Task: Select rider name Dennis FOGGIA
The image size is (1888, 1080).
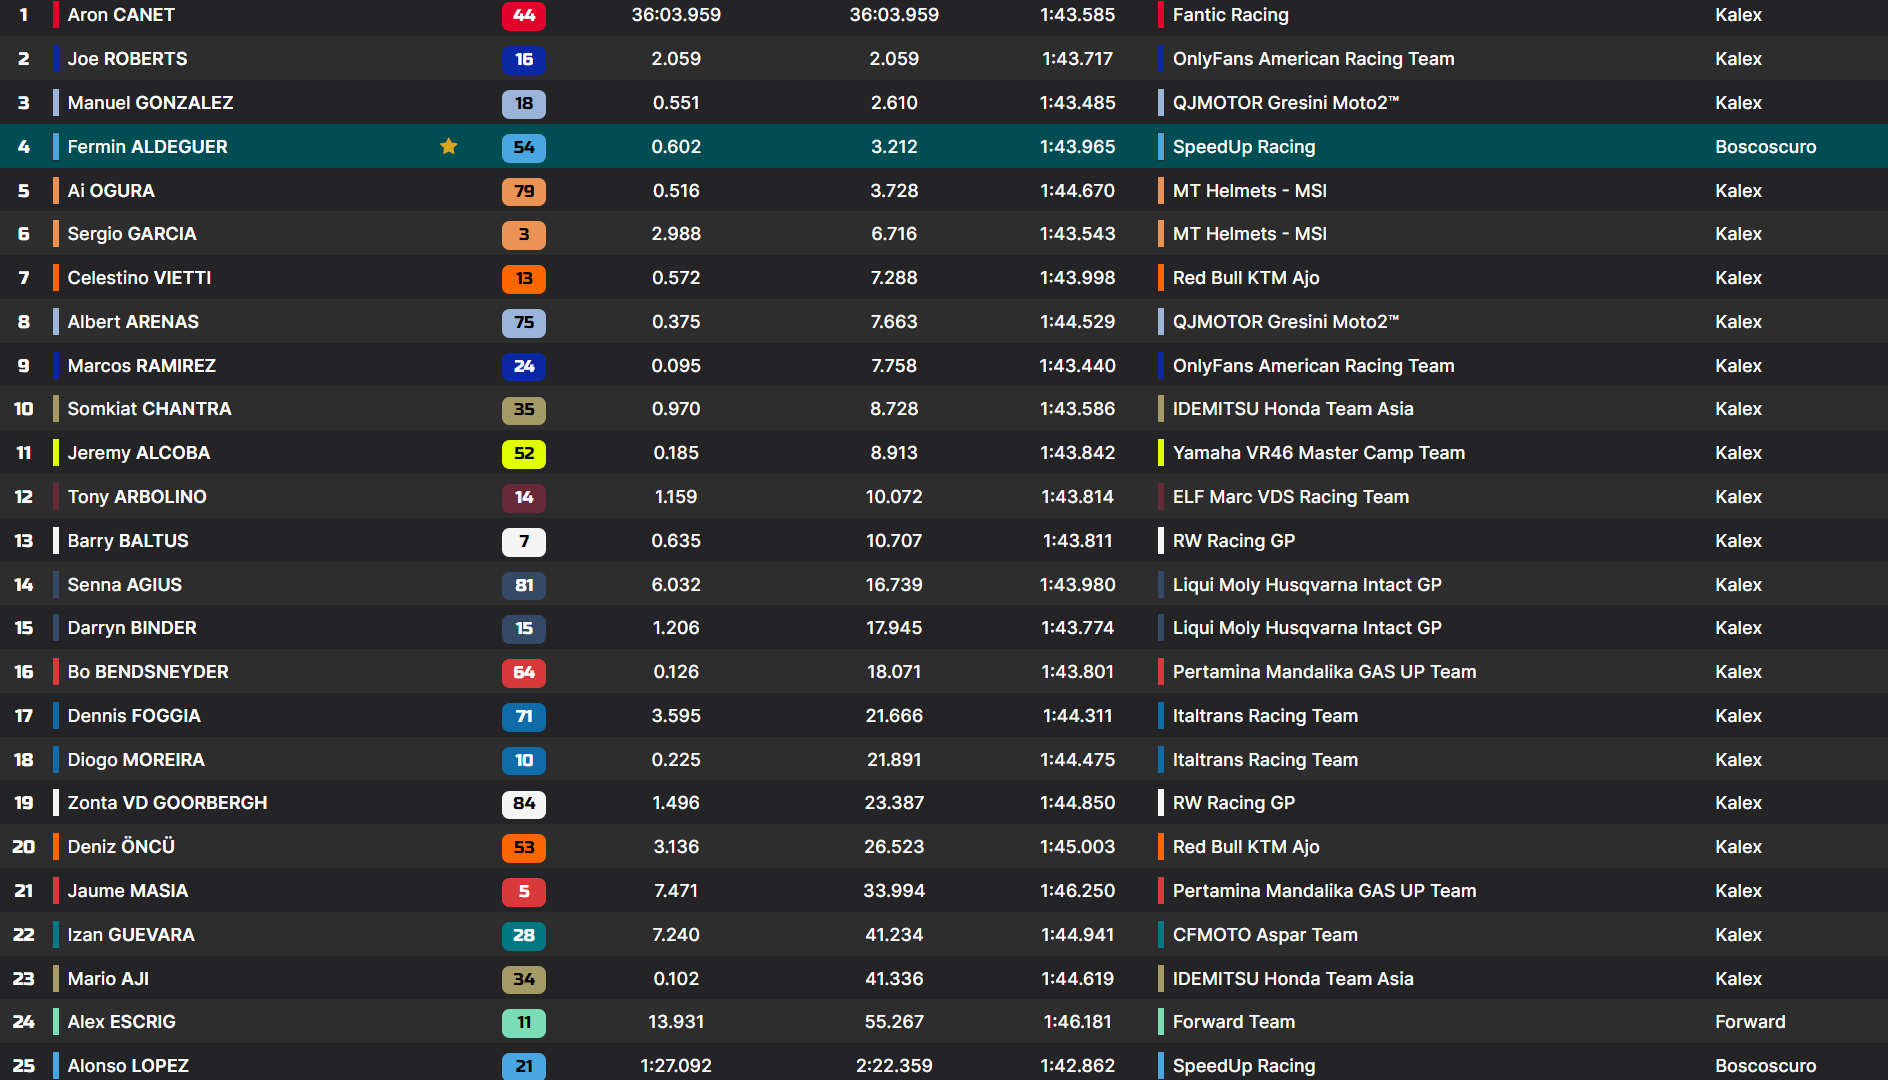Action: point(134,716)
